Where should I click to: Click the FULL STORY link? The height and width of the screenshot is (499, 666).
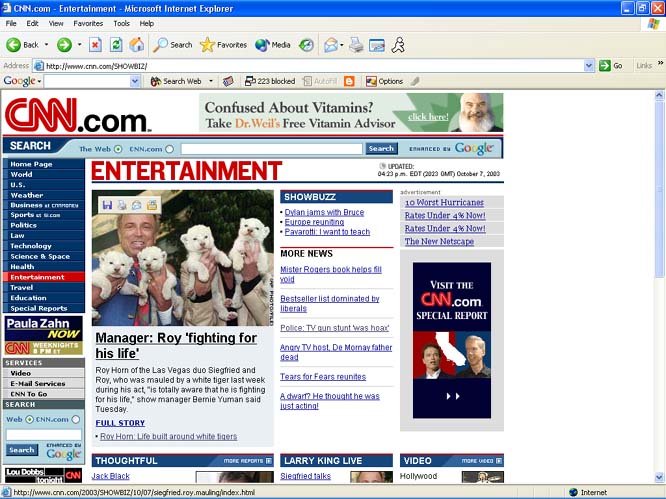click(120, 422)
